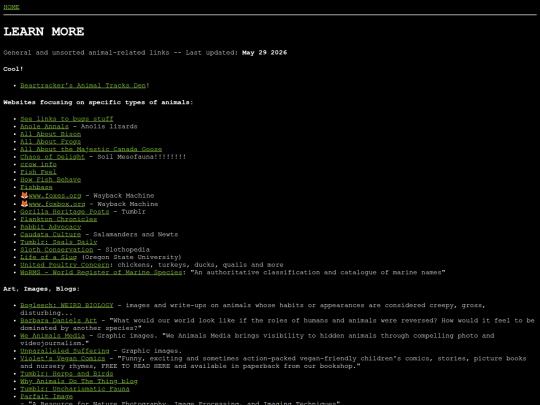Open Bogleech: WEIRD BIOLOGY link
This screenshot has width=540, height=405.
(66, 305)
